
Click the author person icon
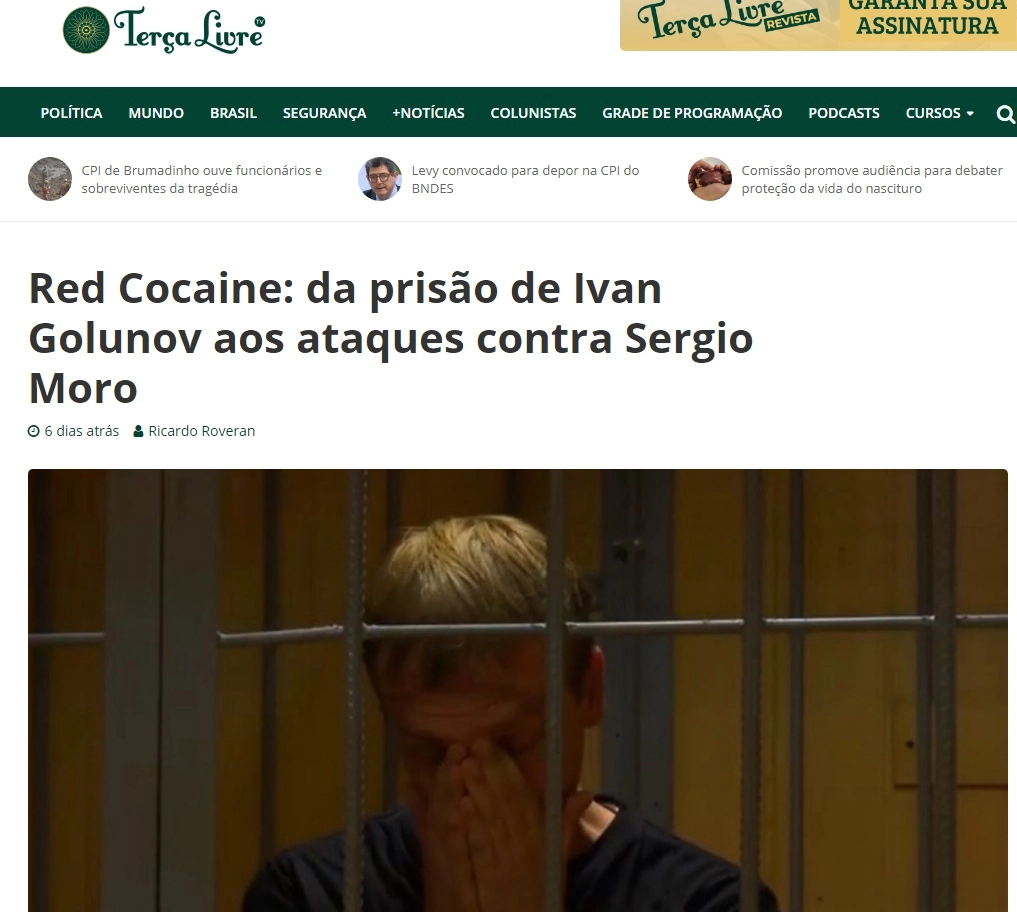138,431
